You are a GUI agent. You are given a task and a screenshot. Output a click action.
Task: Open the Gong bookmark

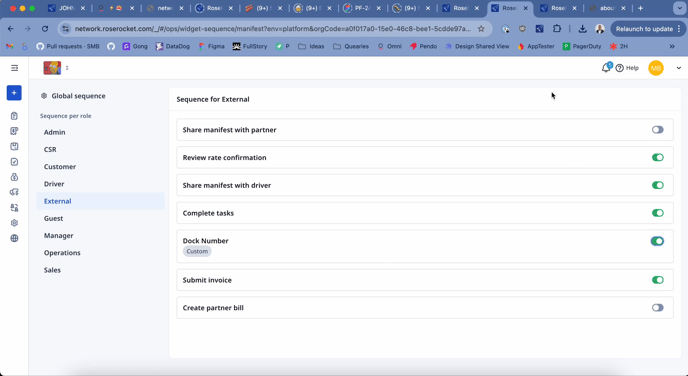pos(135,46)
